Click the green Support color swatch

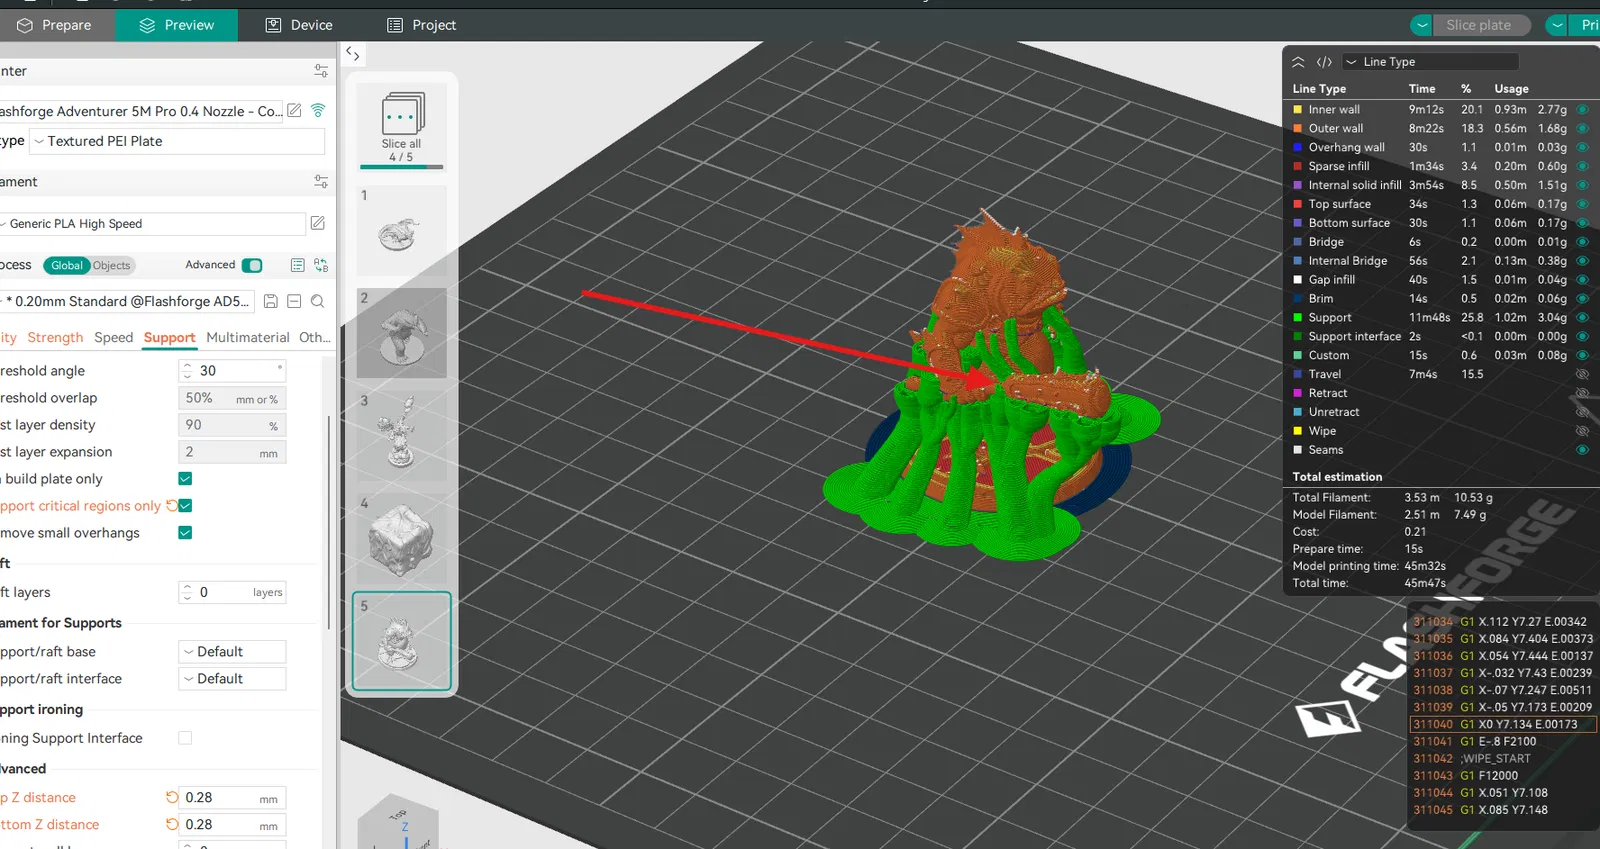pyautogui.click(x=1298, y=317)
